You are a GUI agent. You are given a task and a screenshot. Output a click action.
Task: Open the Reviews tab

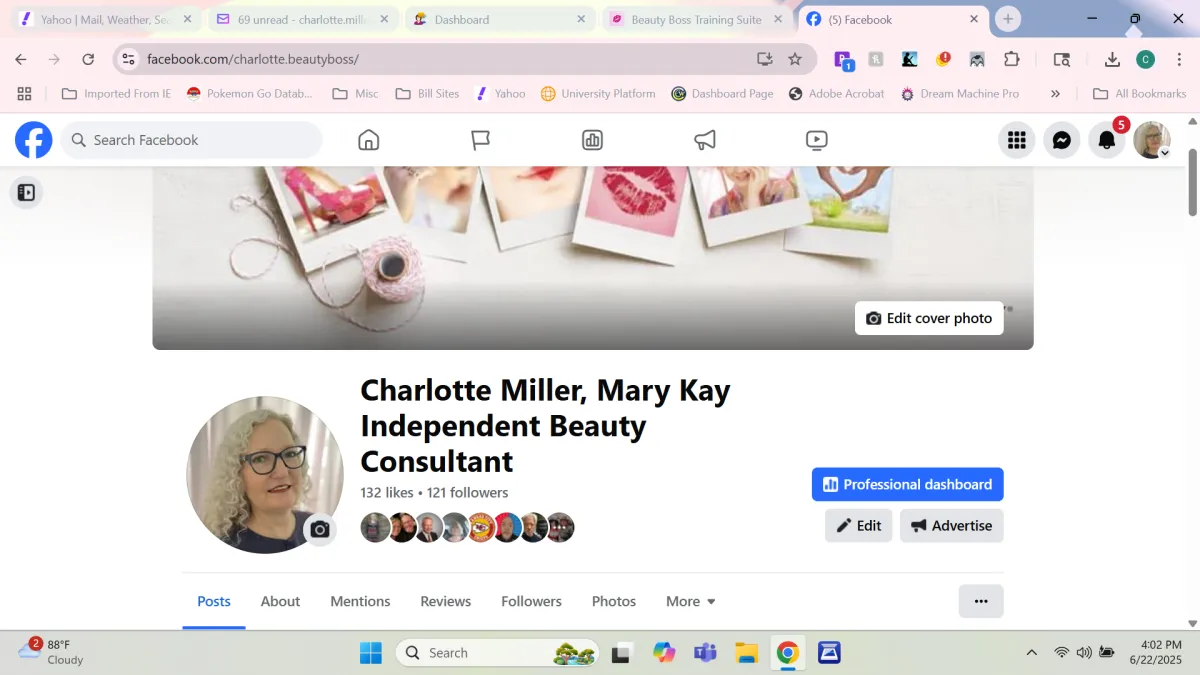(x=445, y=601)
